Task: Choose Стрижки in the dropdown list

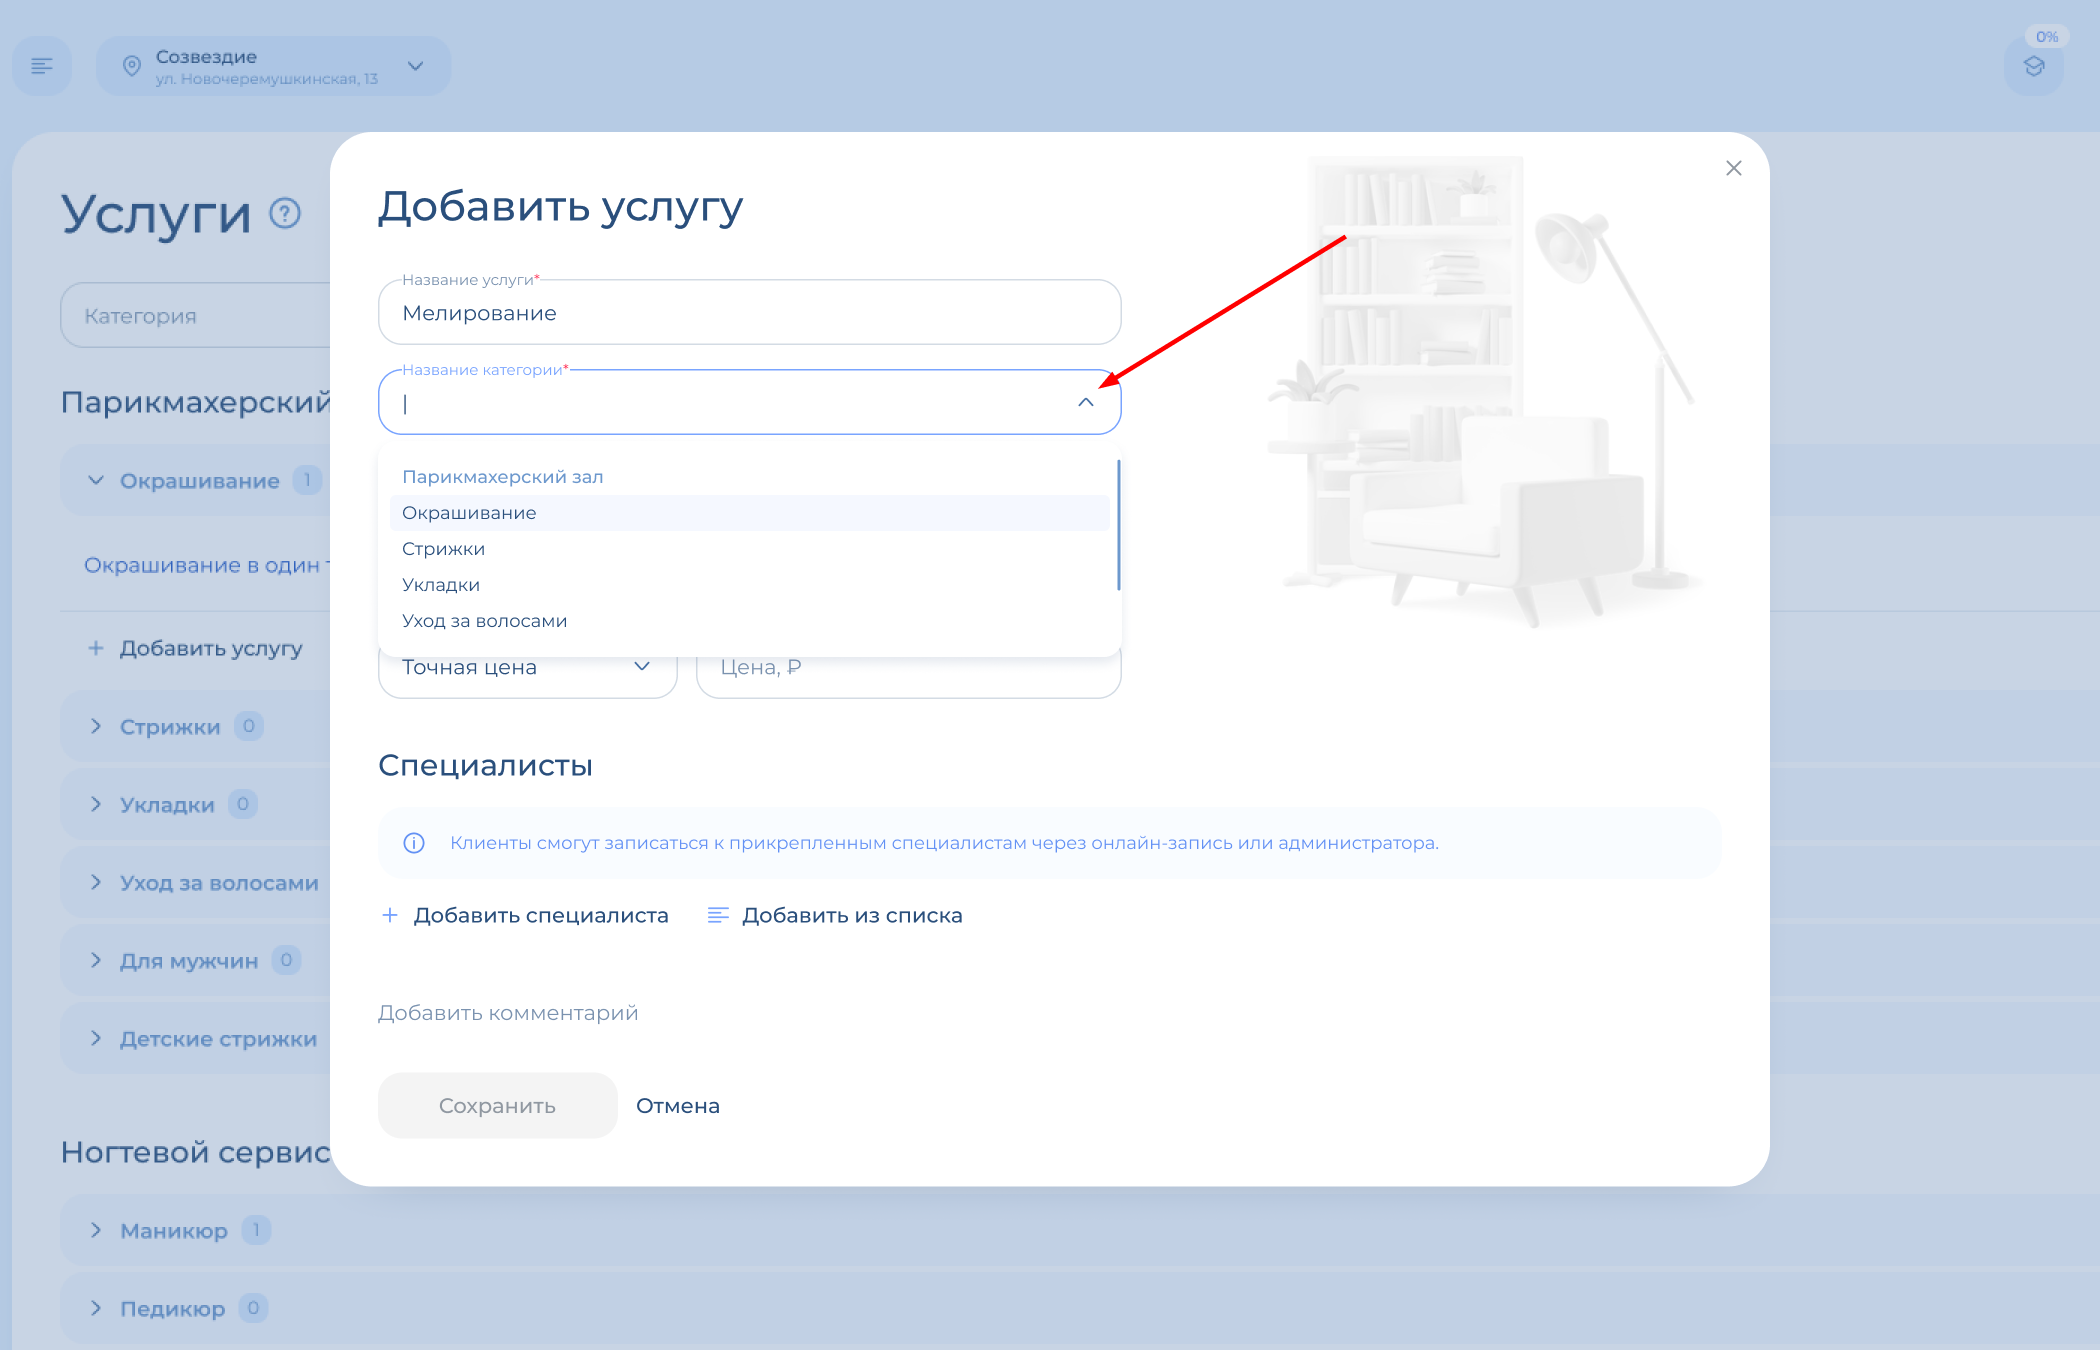Action: (443, 549)
